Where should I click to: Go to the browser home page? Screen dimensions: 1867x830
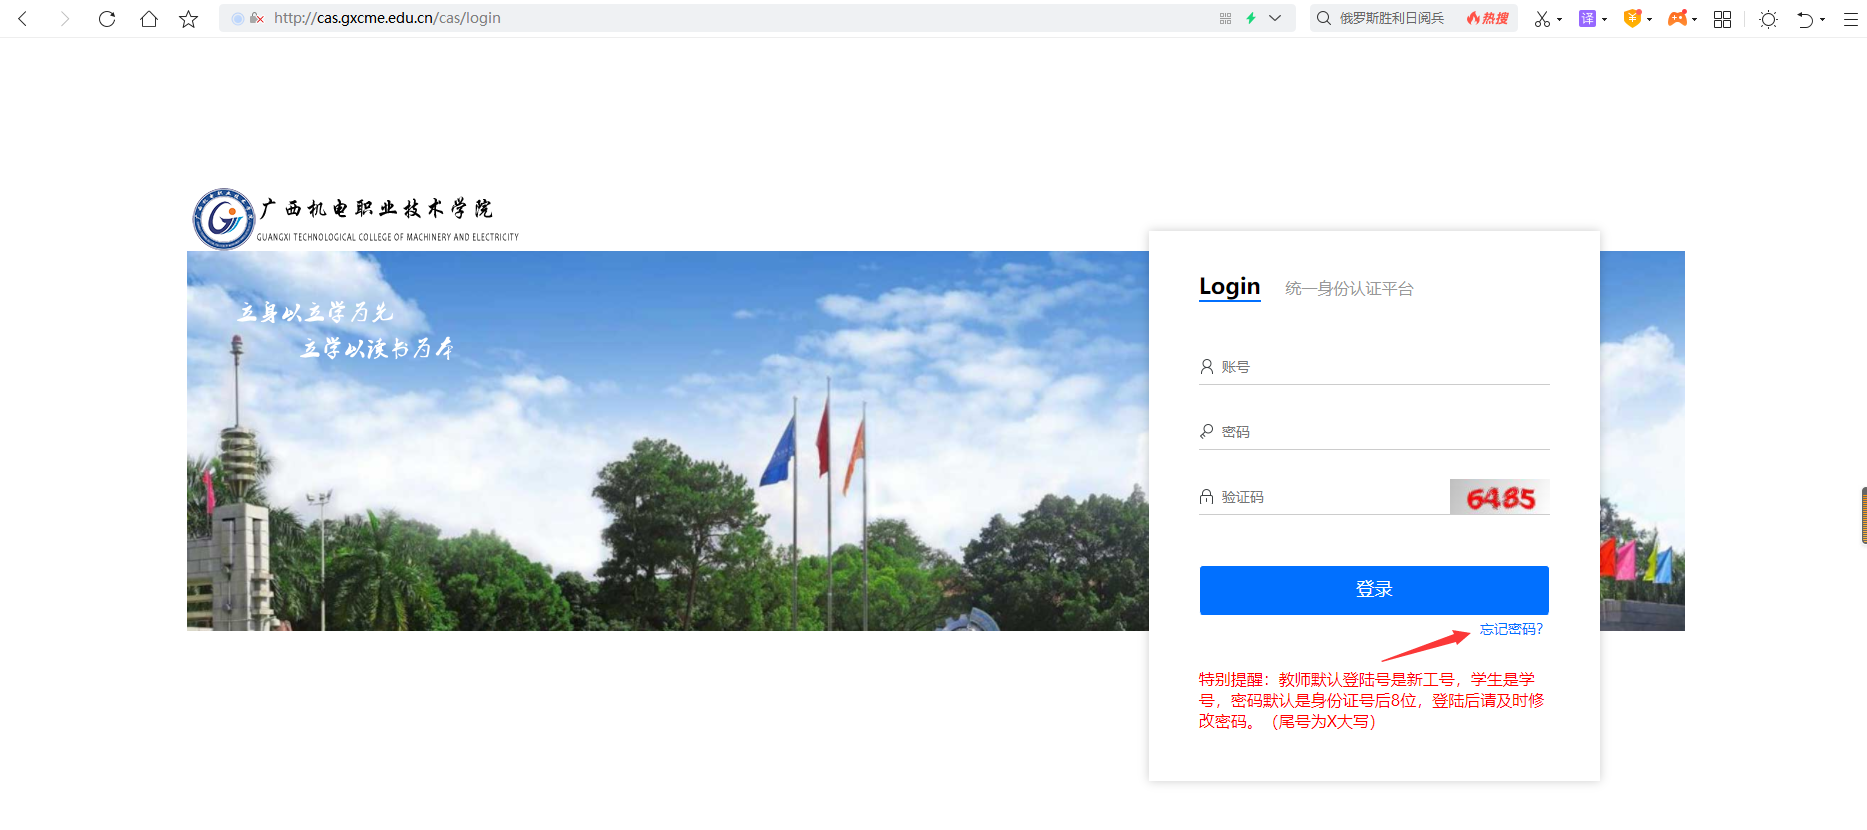[x=148, y=19]
